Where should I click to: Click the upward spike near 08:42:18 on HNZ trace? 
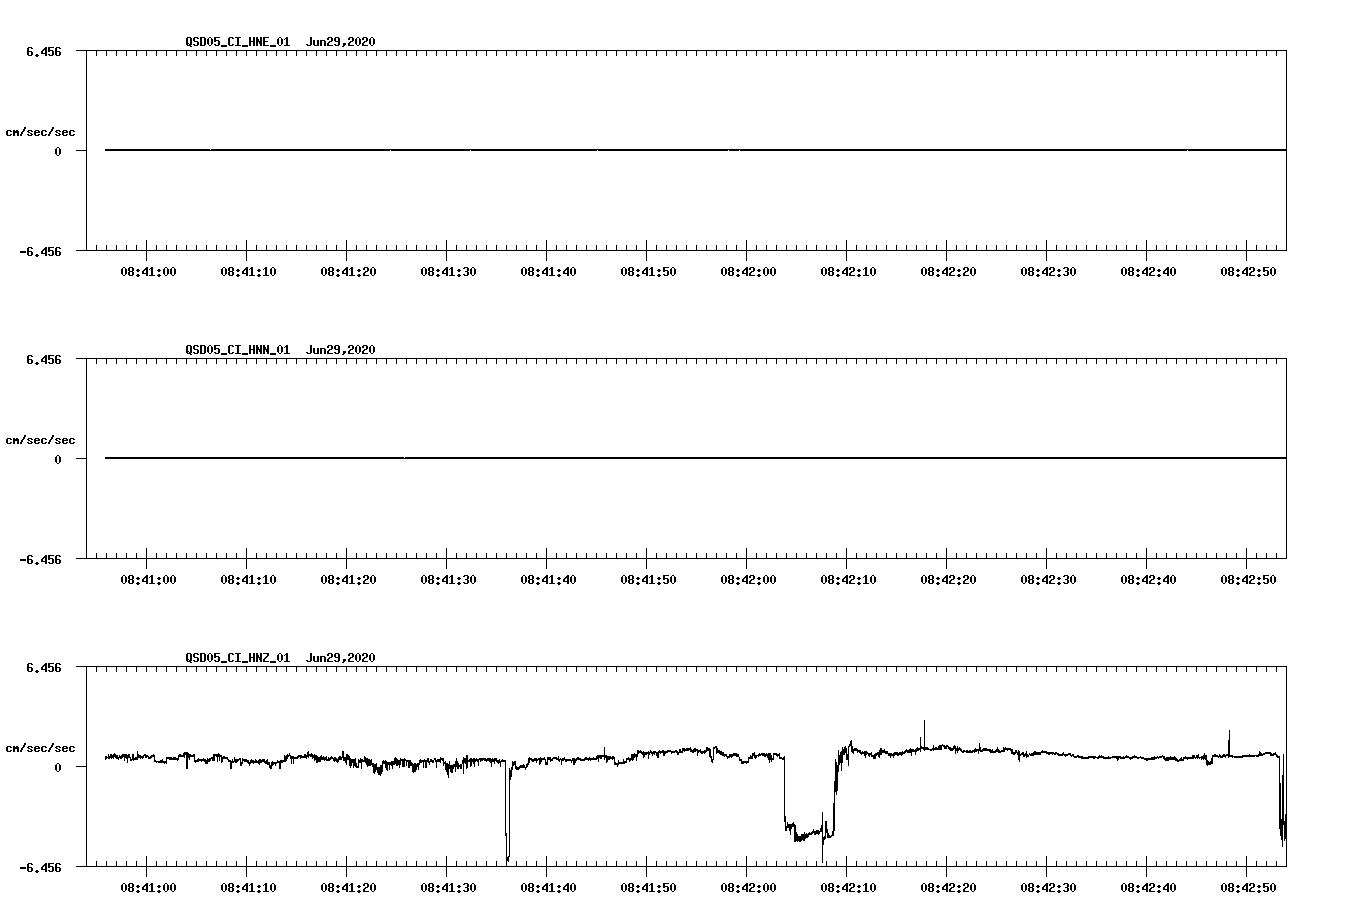(924, 733)
